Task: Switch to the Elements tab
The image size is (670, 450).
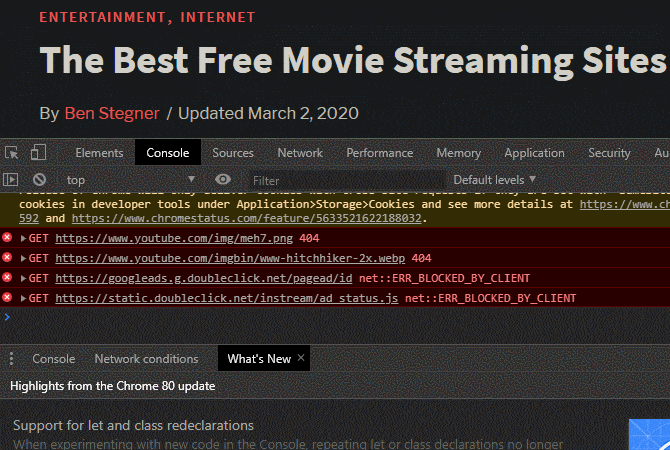Action: 99,153
